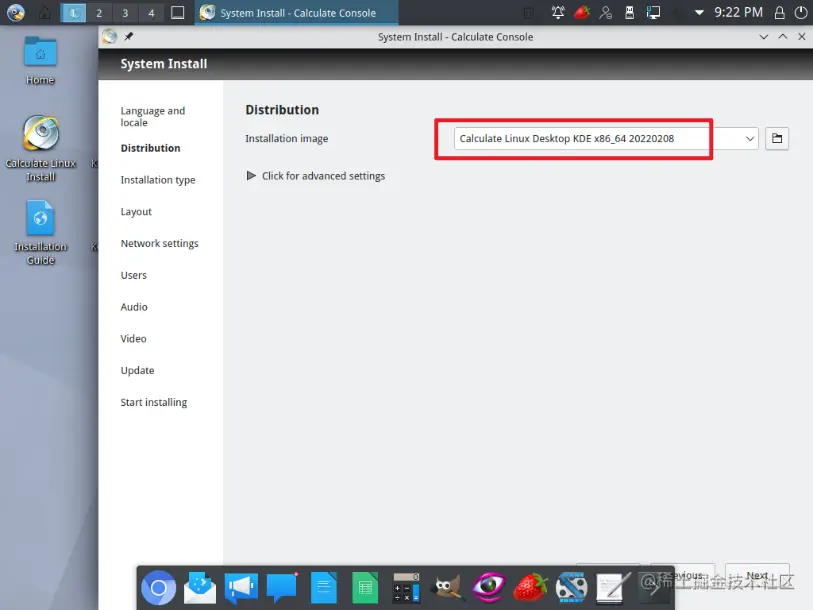Open the Video step
The height and width of the screenshot is (610, 813).
coord(133,338)
